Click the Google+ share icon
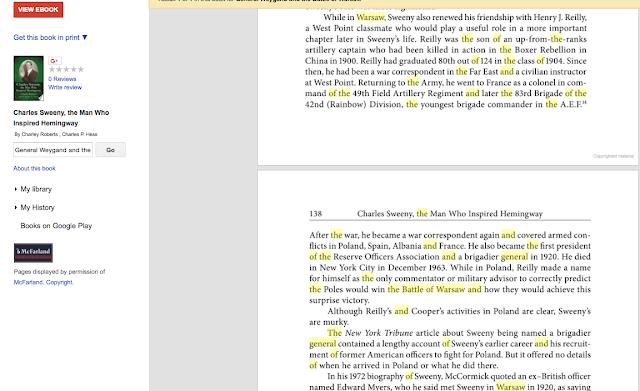The height and width of the screenshot is (391, 640). (55, 61)
